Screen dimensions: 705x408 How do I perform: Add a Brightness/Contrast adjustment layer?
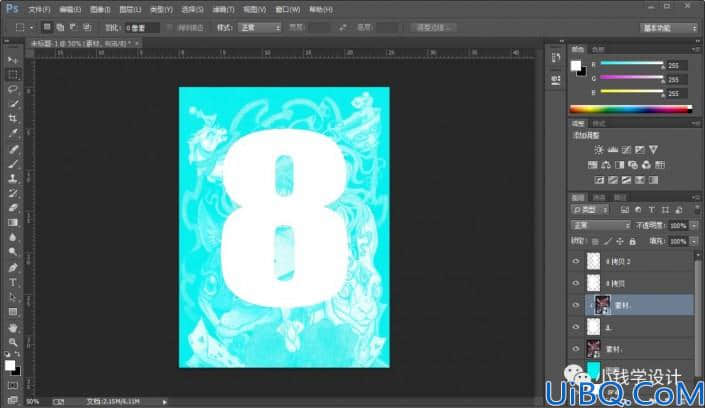[598, 150]
